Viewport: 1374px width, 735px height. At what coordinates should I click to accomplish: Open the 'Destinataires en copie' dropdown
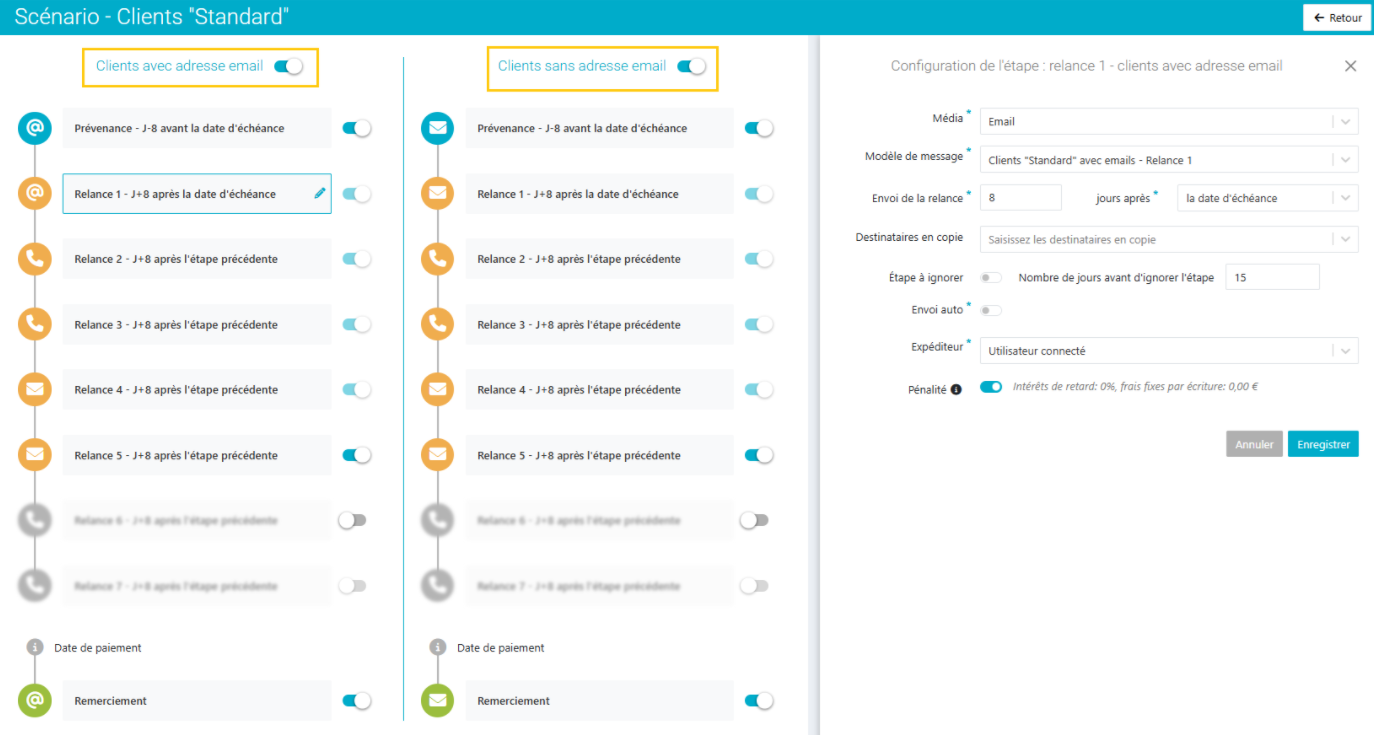coord(1169,240)
